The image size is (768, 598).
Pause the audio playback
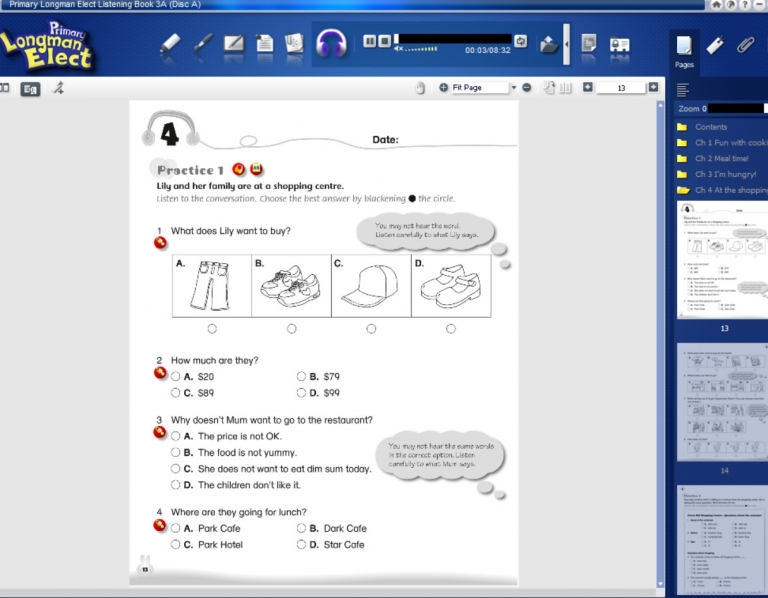coord(370,41)
